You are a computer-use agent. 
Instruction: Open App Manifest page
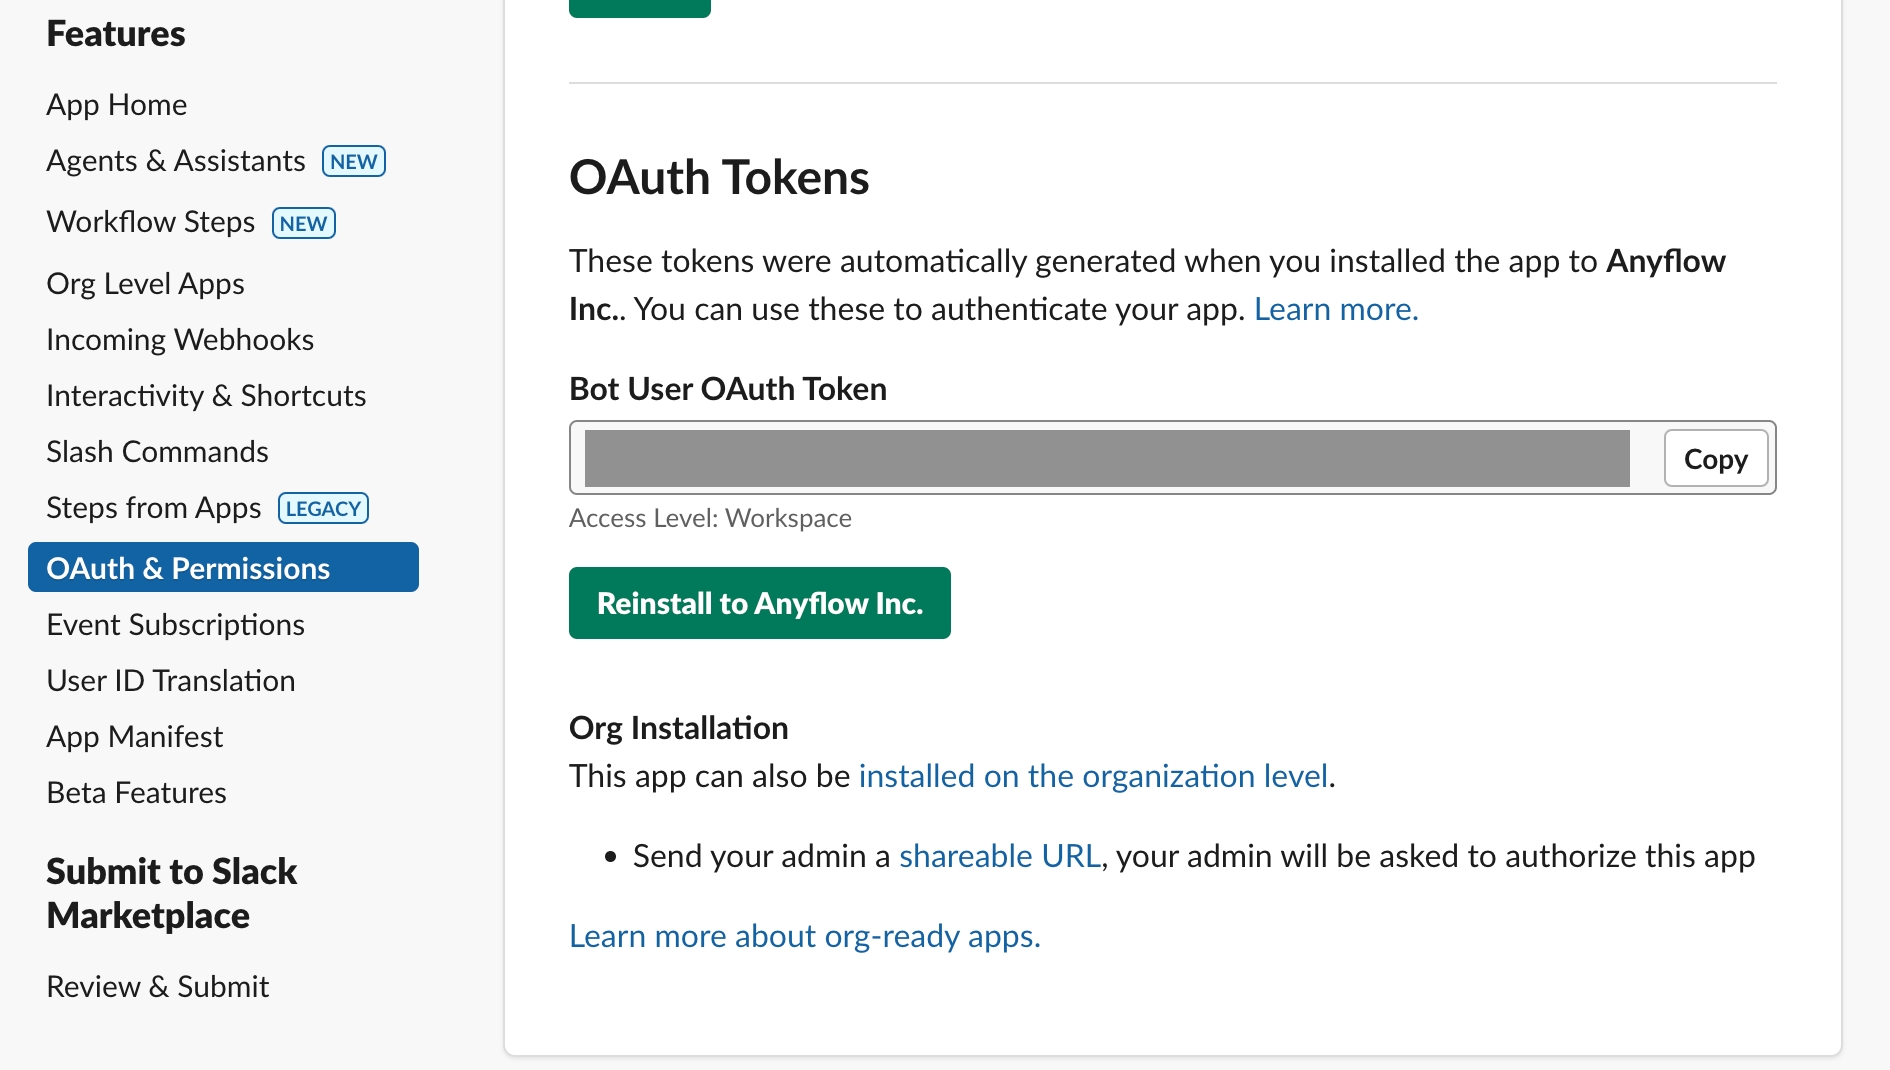(x=134, y=737)
